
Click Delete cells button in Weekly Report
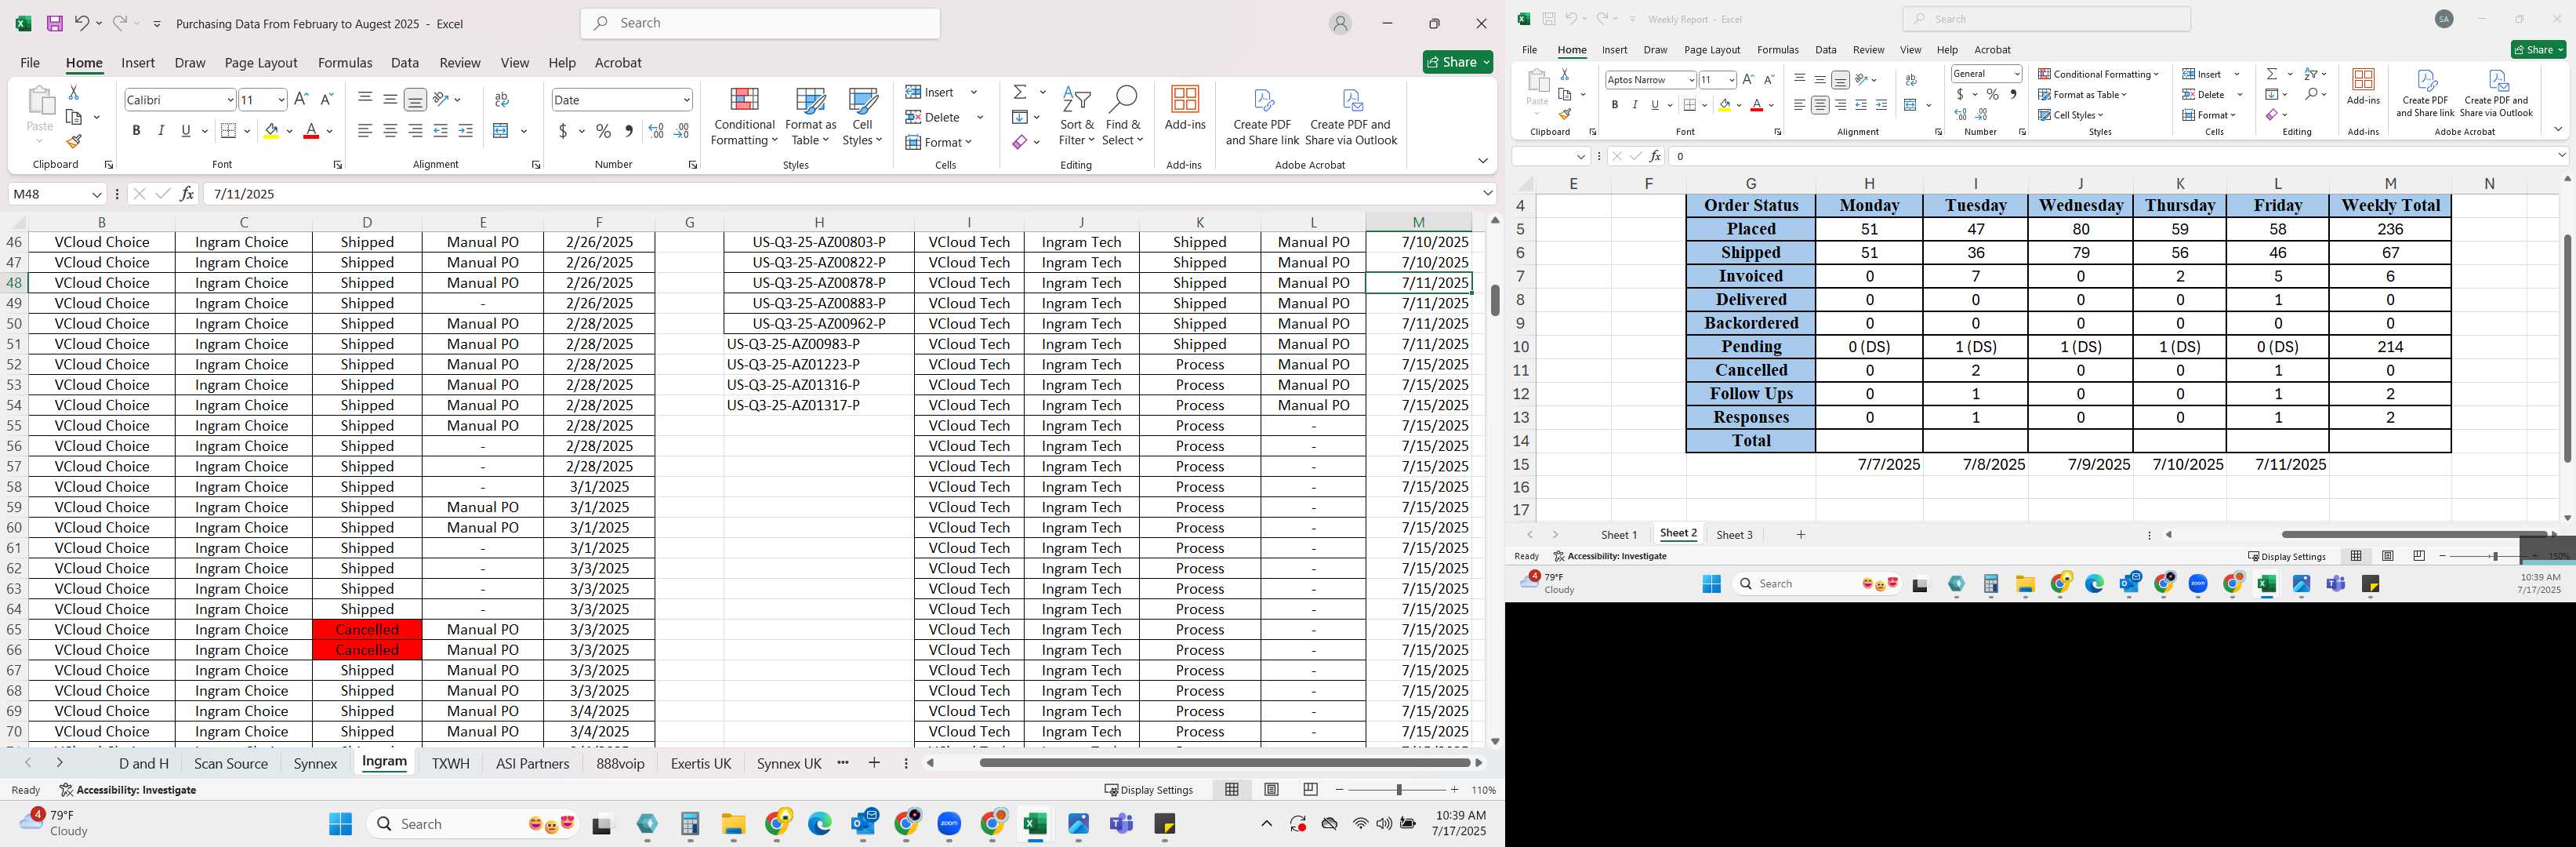pos(2204,95)
